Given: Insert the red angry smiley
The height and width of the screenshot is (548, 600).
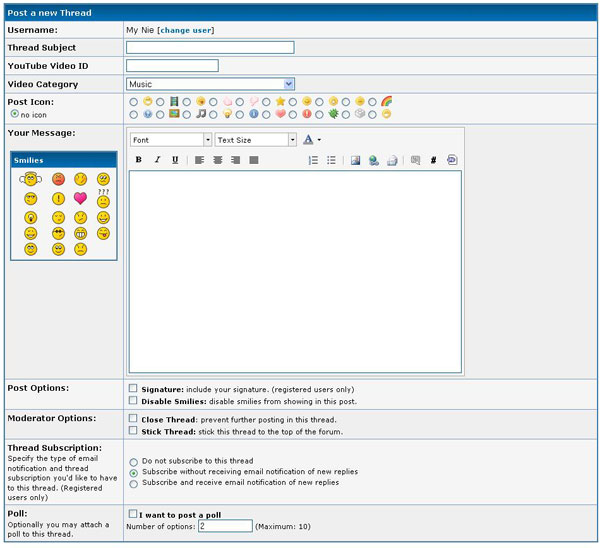Looking at the screenshot, I should [58, 179].
